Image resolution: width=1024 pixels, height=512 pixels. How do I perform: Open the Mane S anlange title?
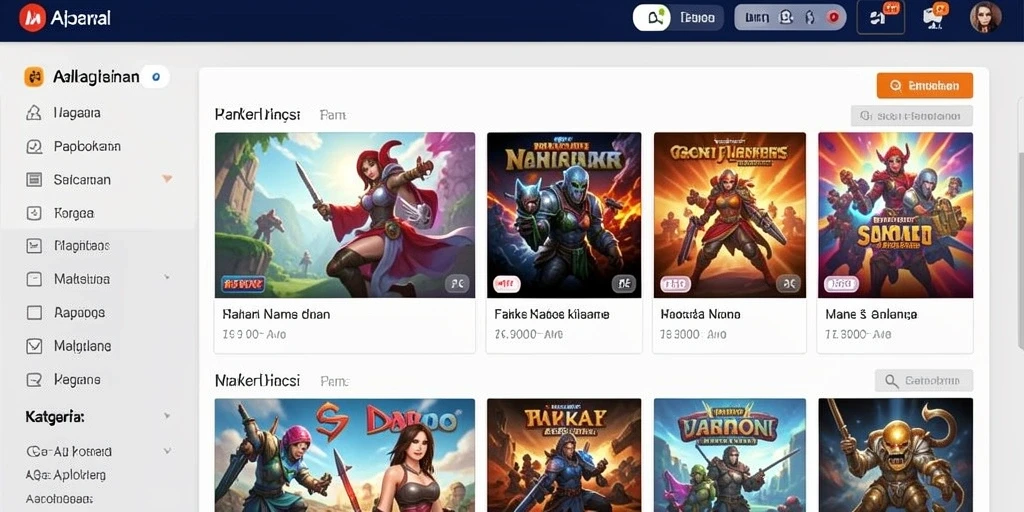(x=871, y=314)
